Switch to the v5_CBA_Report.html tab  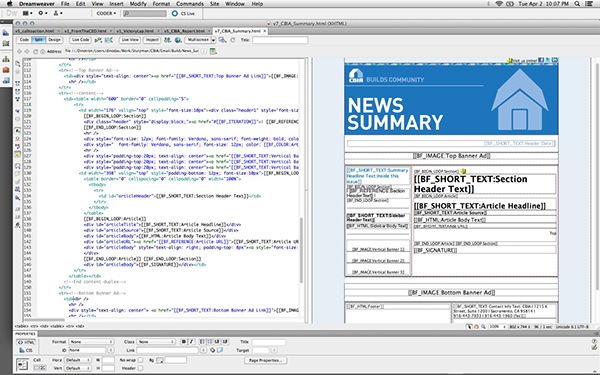(185, 31)
